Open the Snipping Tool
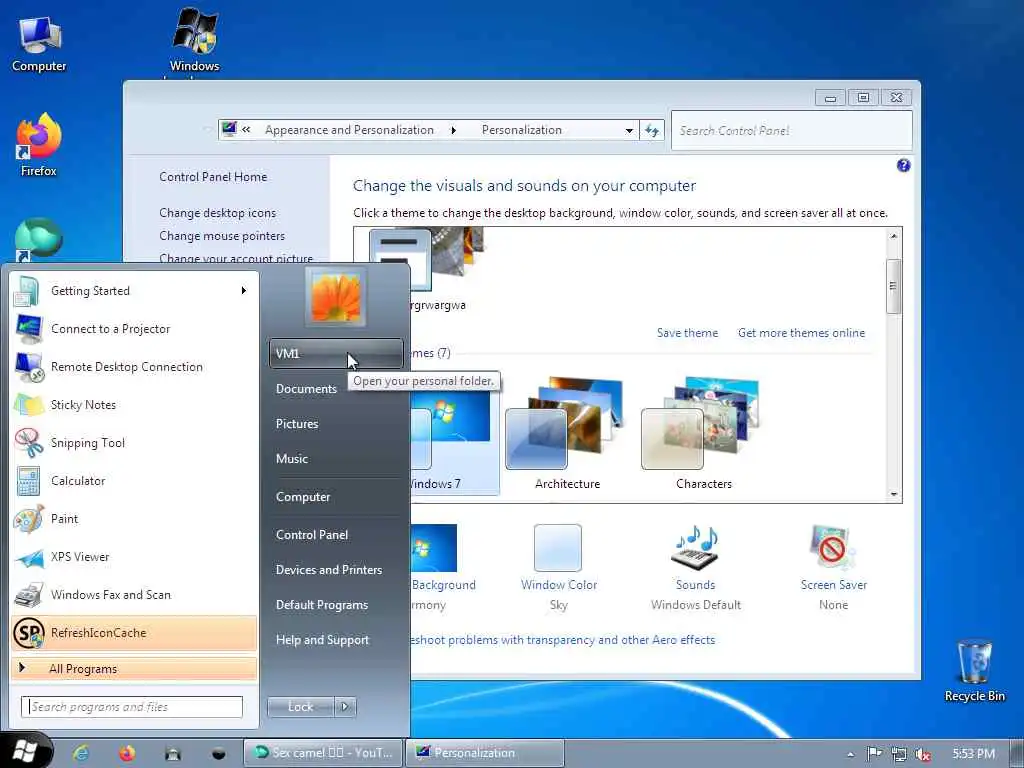This screenshot has height=768, width=1024. (x=134, y=442)
